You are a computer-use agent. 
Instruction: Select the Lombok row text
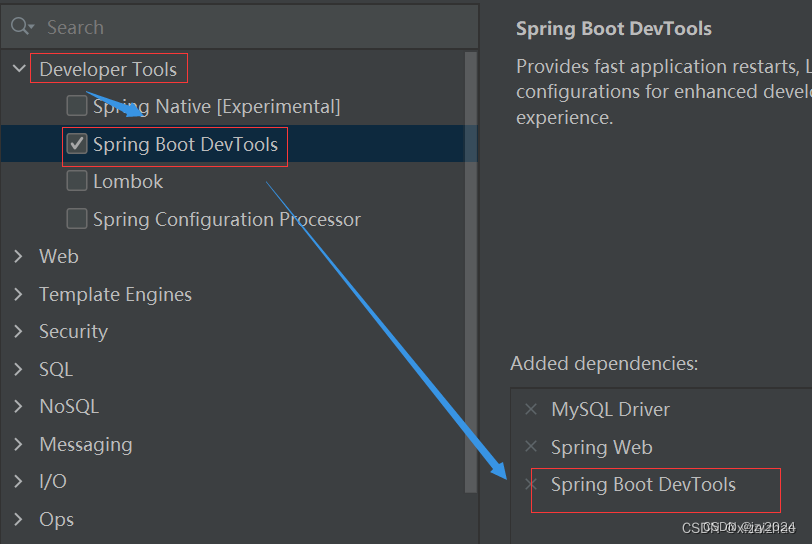[128, 181]
